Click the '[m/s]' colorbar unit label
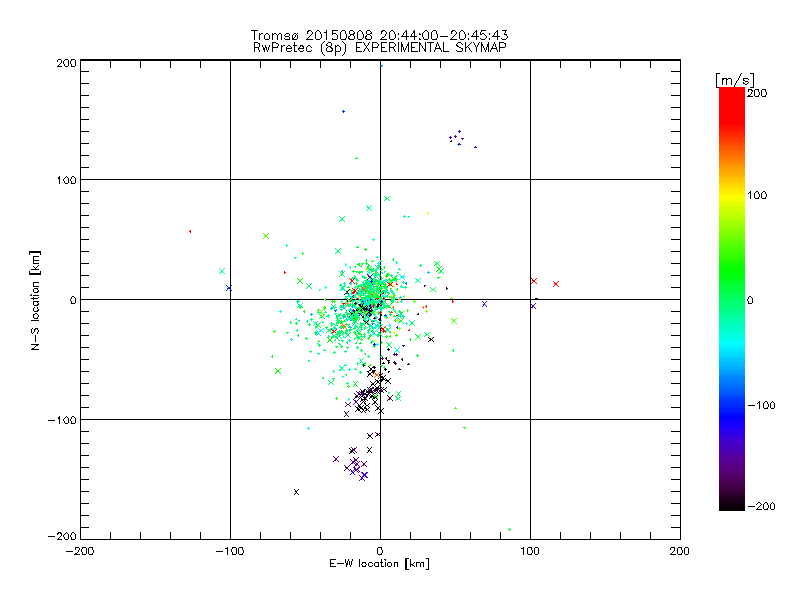800x600 pixels. [735, 80]
